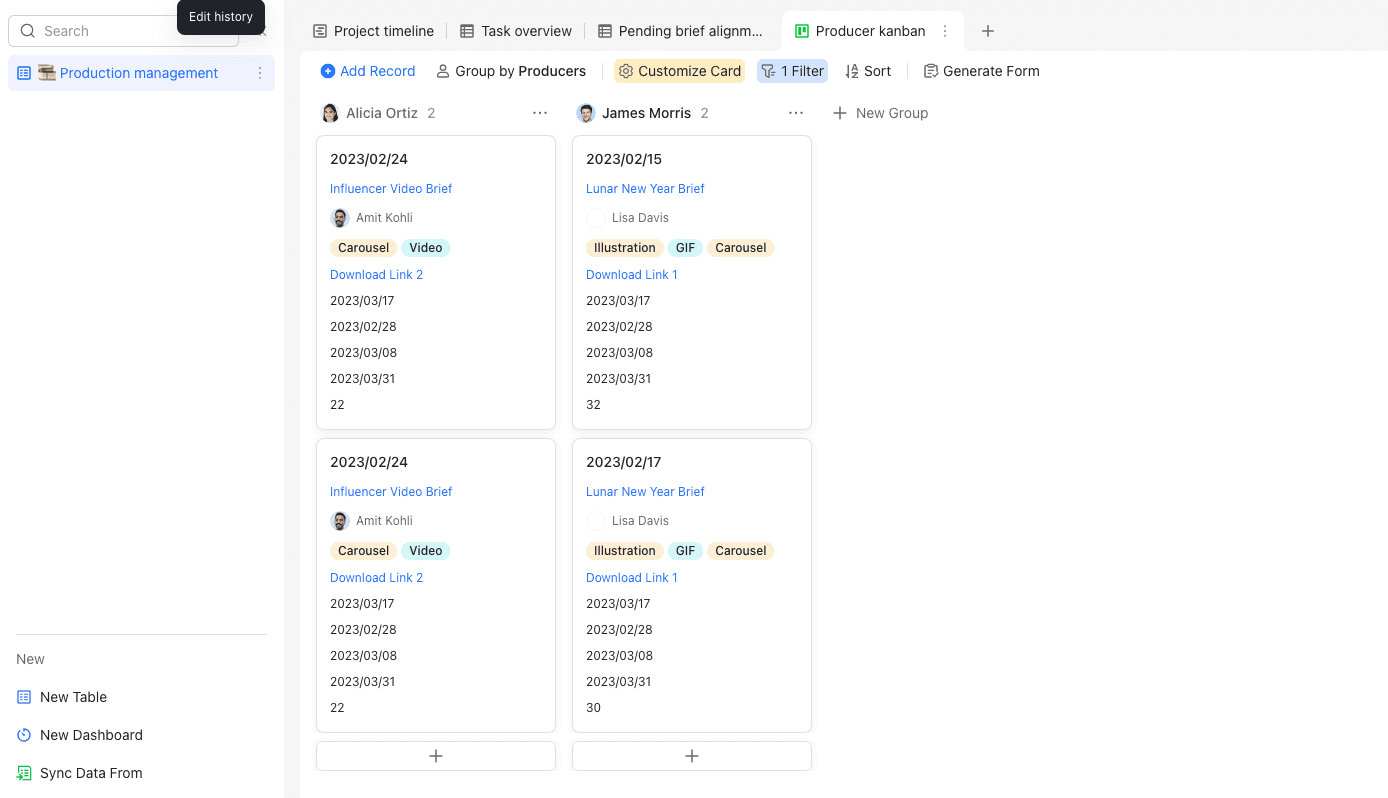Click Generate Form
The width and height of the screenshot is (1388, 798).
pos(981,71)
